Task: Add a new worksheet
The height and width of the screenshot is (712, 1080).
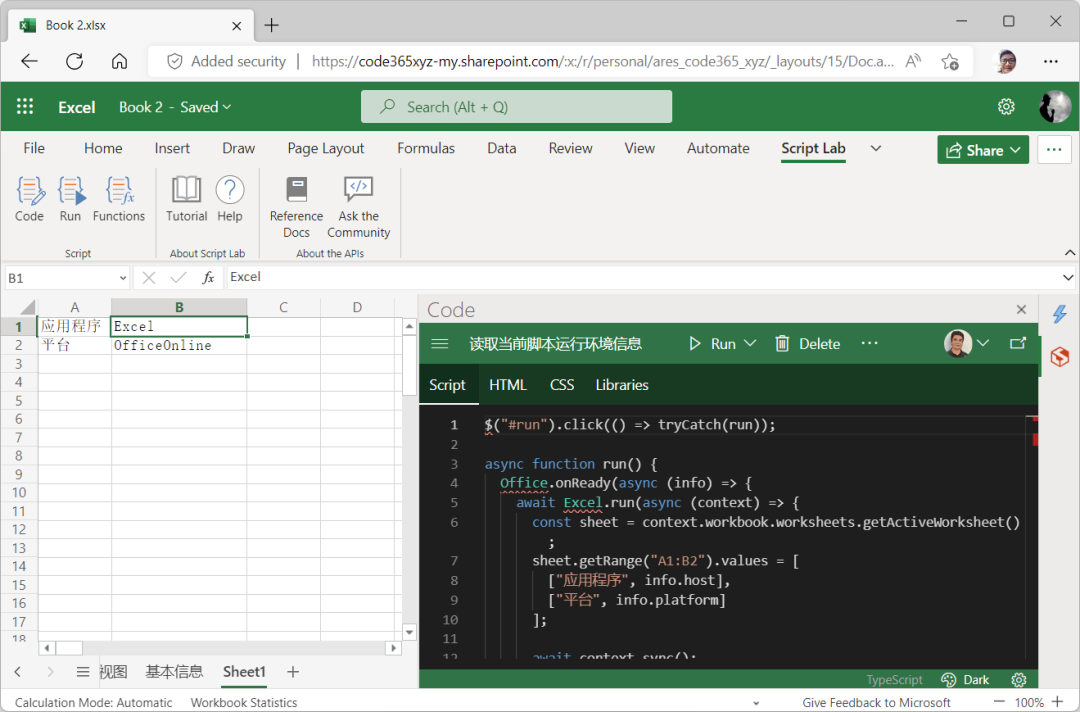Action: tap(293, 672)
